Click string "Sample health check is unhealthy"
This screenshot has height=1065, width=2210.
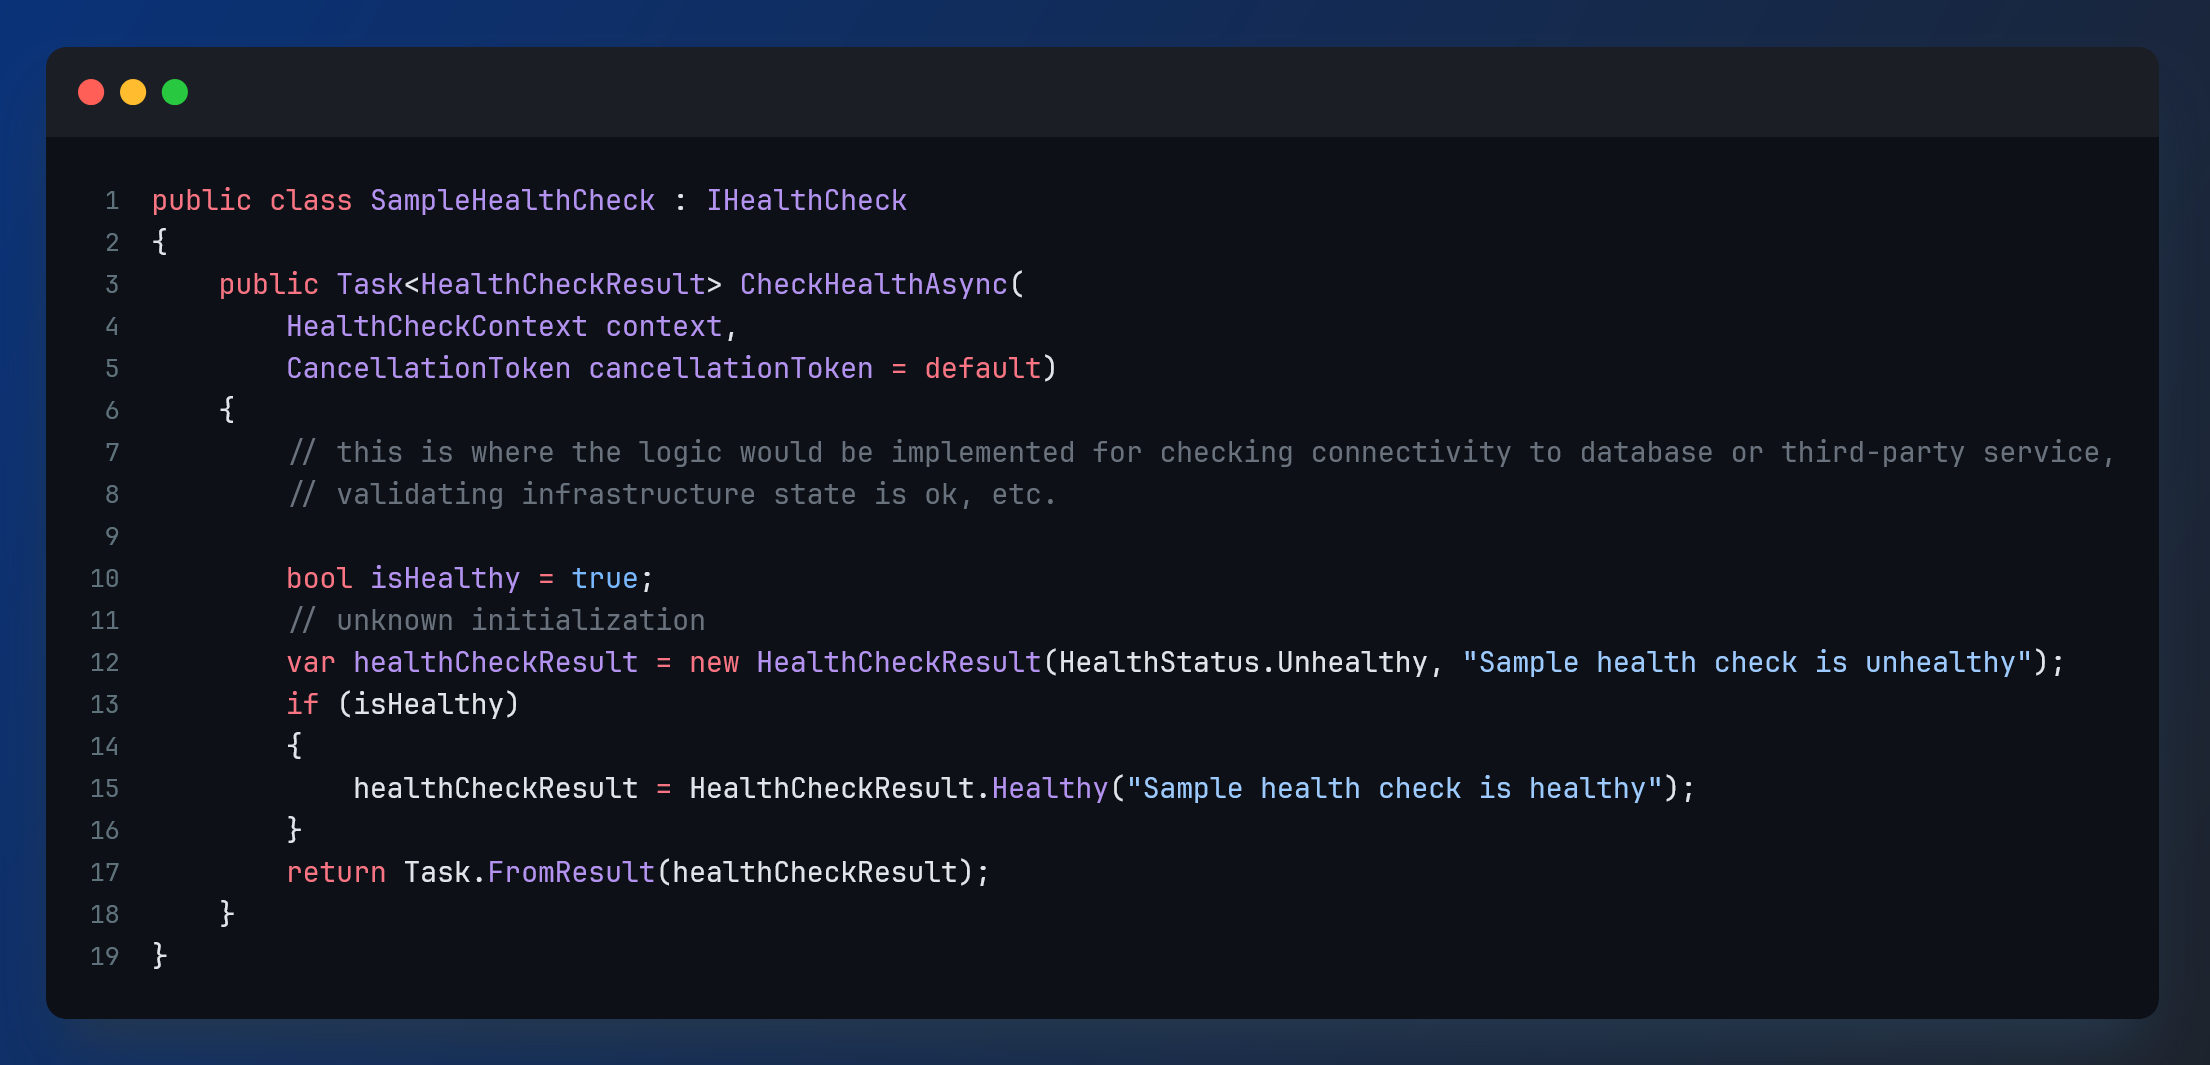coord(1747,663)
